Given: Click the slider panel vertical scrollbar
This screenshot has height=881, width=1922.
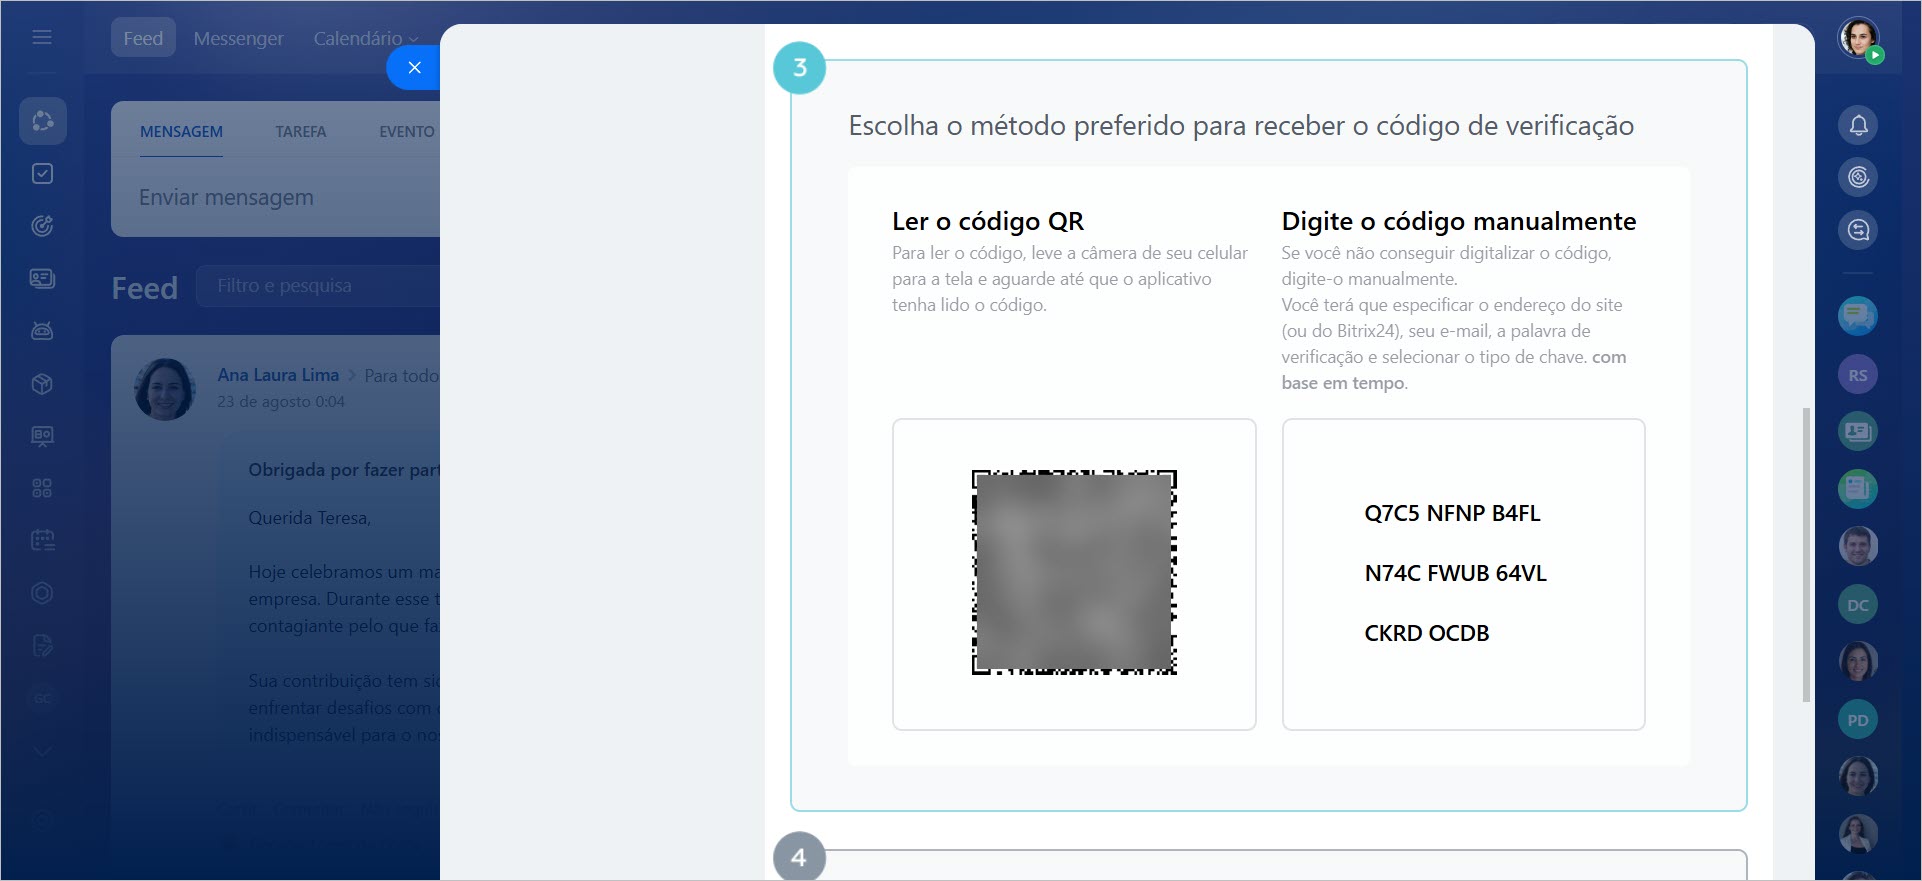Looking at the screenshot, I should point(1806,555).
